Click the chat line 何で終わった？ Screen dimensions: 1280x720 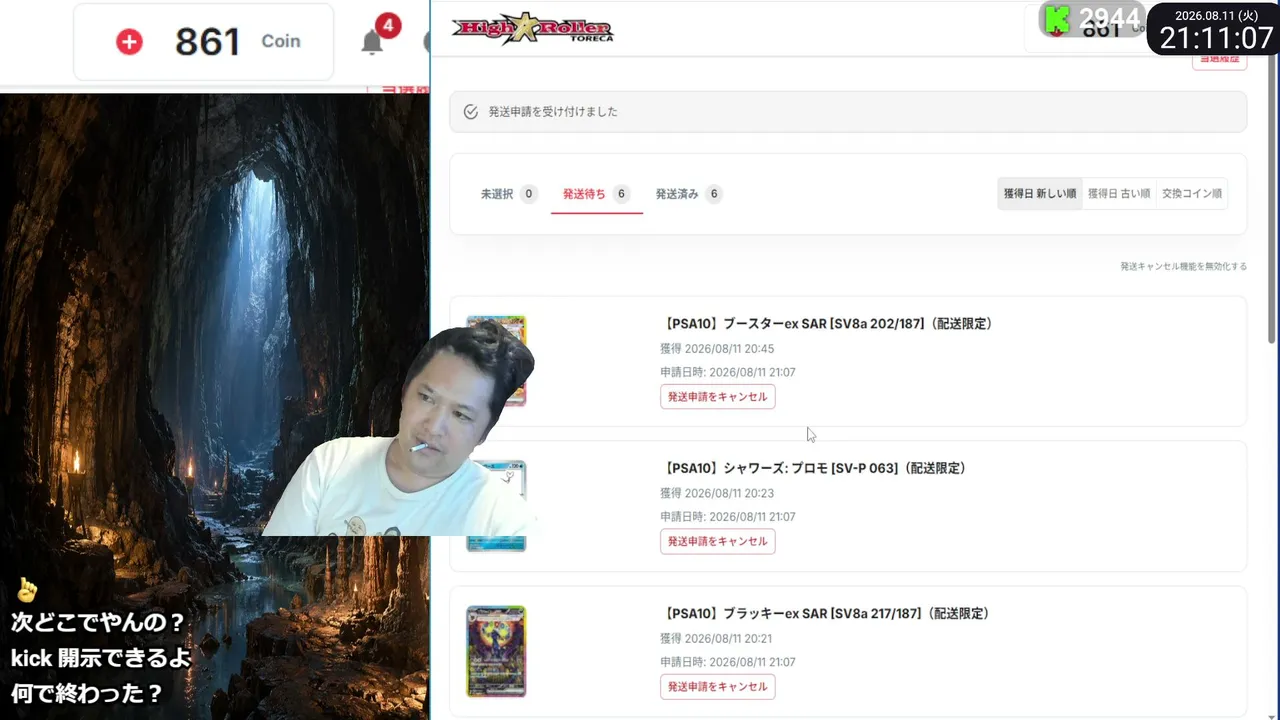85,692
